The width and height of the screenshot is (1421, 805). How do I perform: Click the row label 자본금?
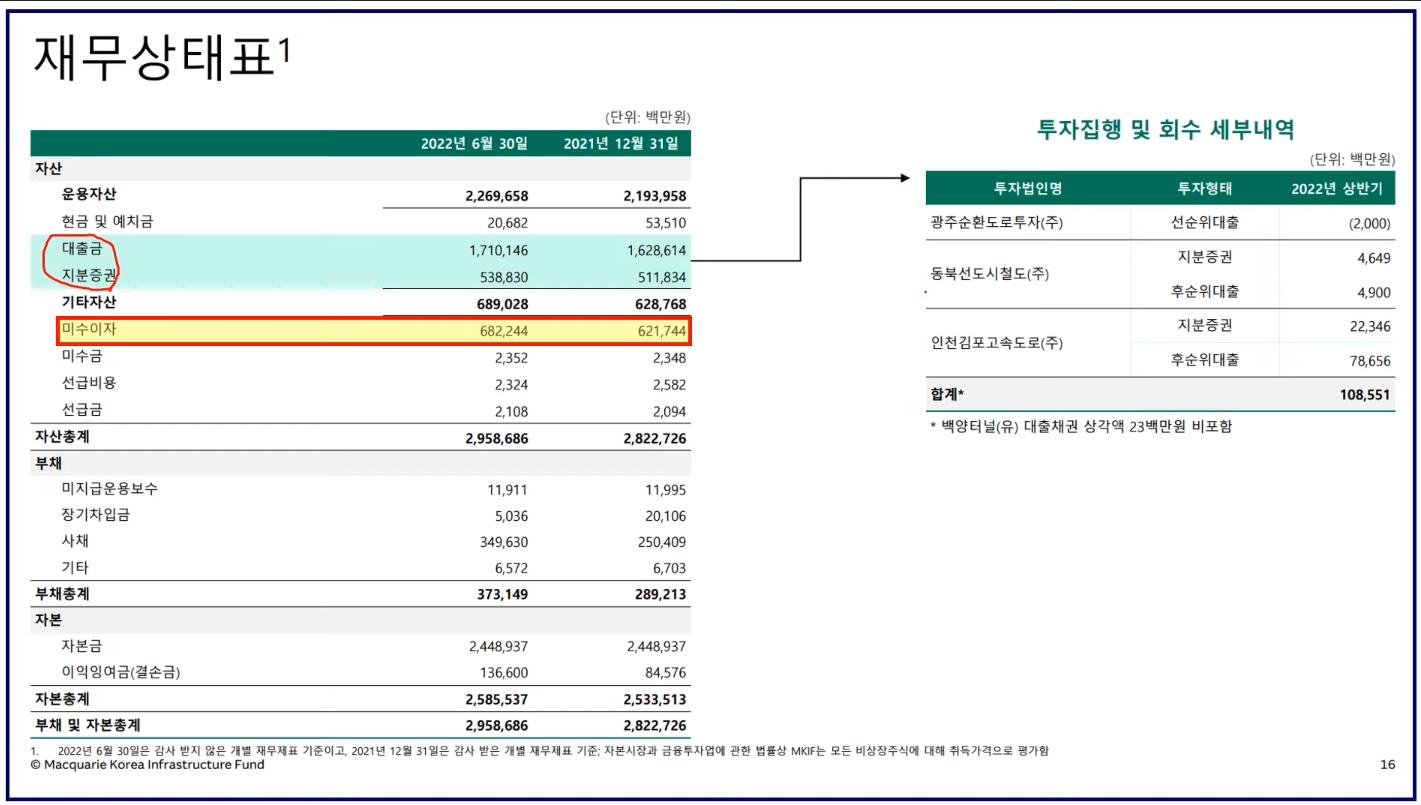82,646
